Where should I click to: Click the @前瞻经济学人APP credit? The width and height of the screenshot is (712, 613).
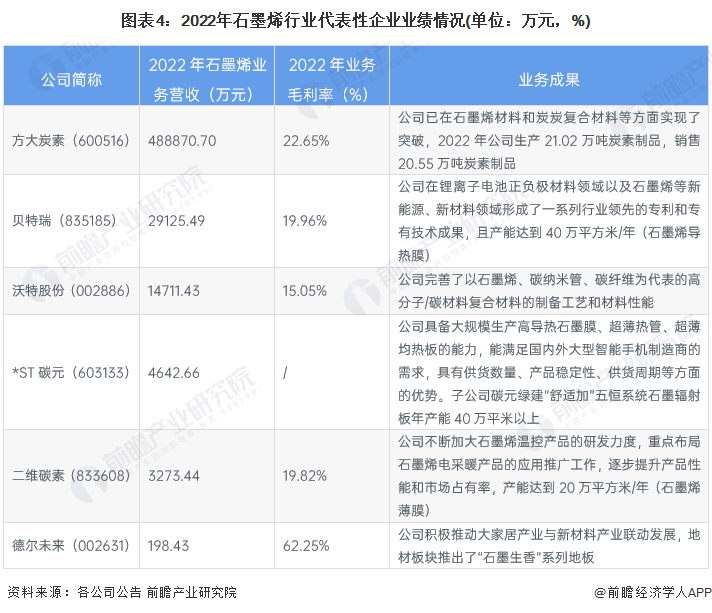653,593
